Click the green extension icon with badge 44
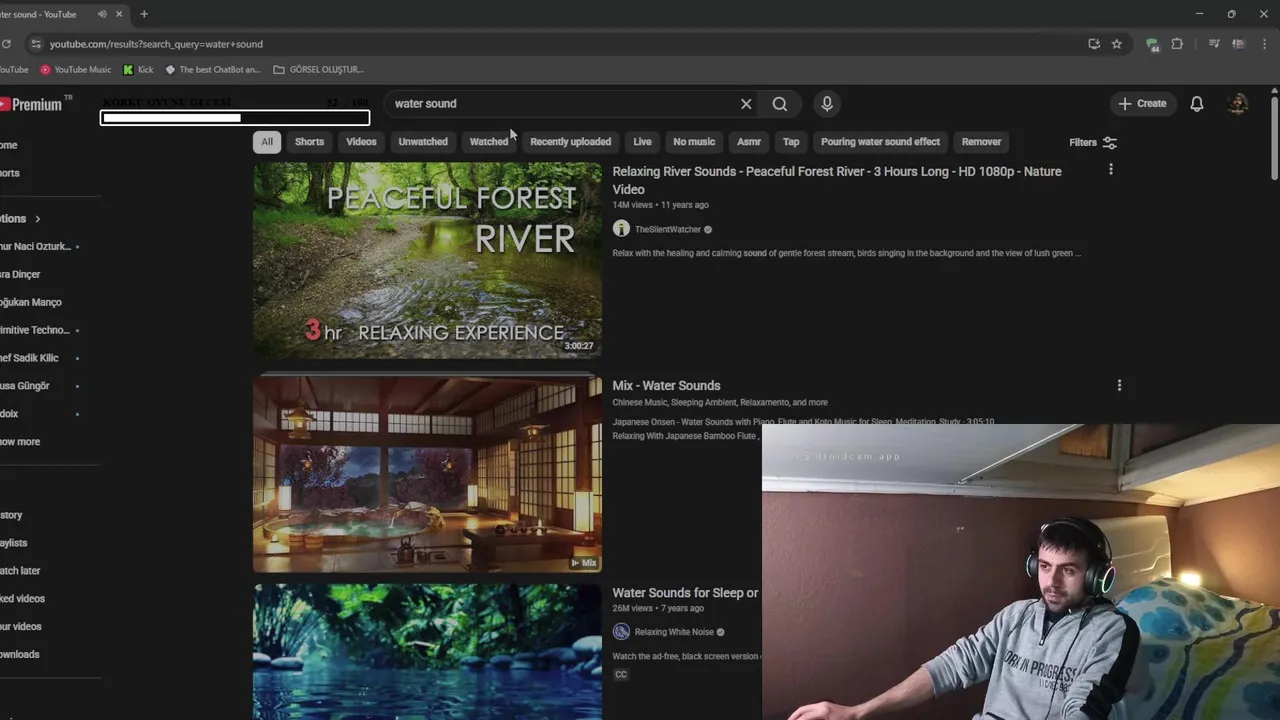The image size is (1280, 720). pyautogui.click(x=1152, y=44)
